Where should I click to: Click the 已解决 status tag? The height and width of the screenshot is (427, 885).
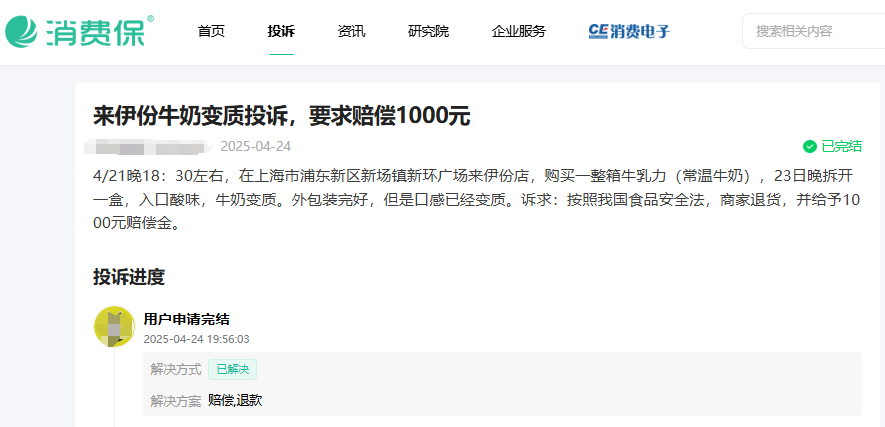233,369
